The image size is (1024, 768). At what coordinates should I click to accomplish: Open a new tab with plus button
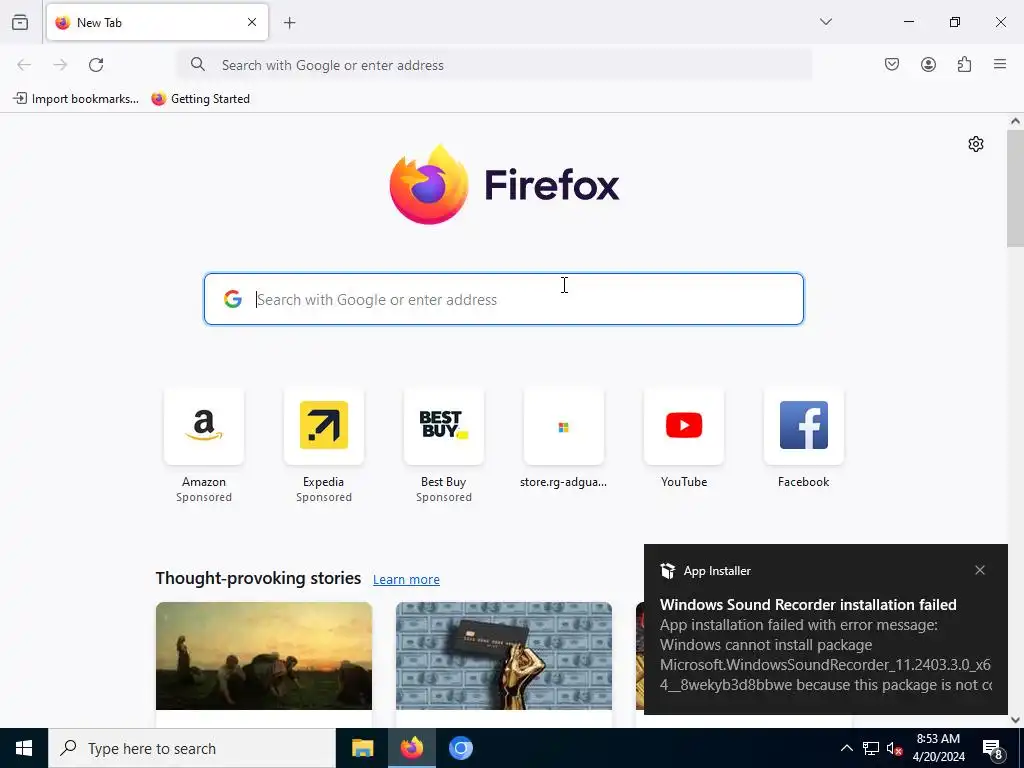[290, 23]
